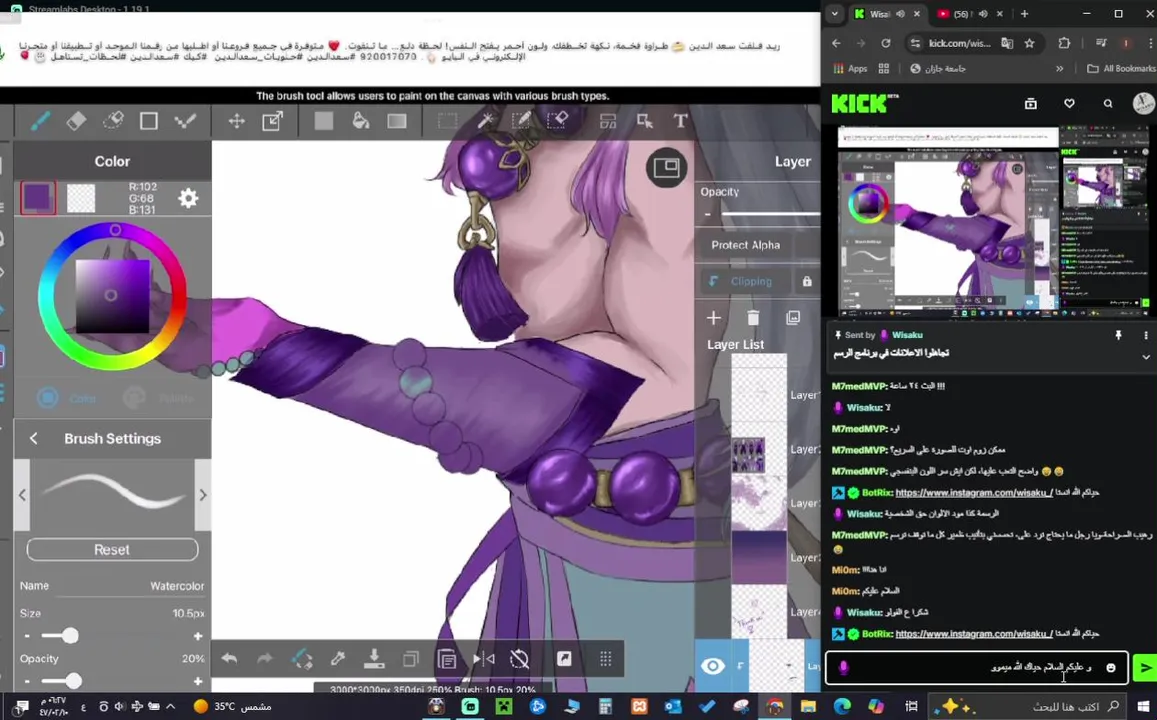The height and width of the screenshot is (720, 1157).
Task: Select the Magic Wand tool
Action: point(485,121)
